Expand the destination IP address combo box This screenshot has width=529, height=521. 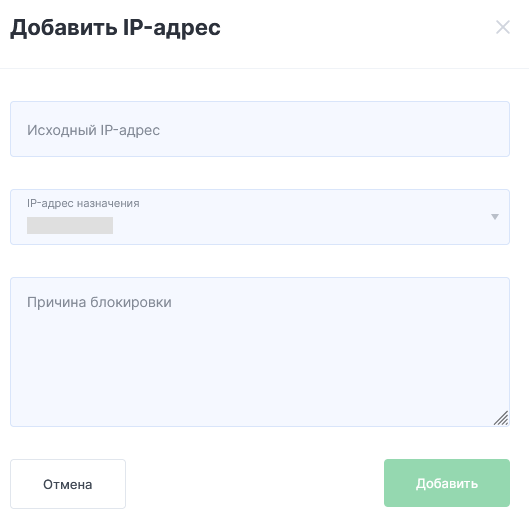260,217
